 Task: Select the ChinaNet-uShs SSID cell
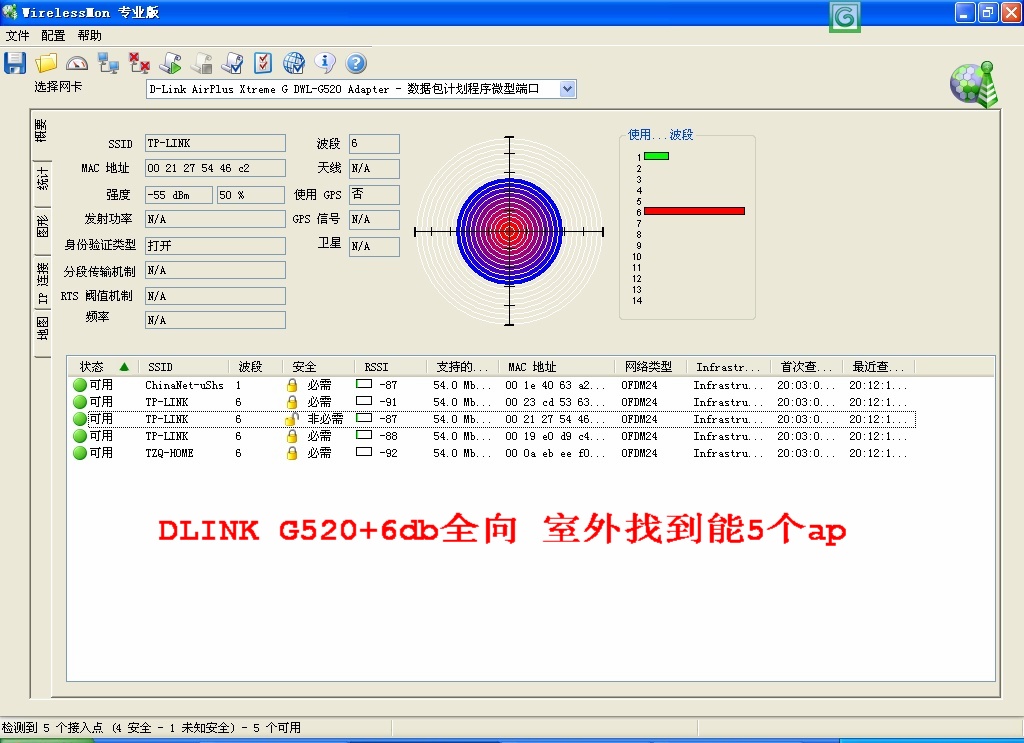[x=184, y=385]
